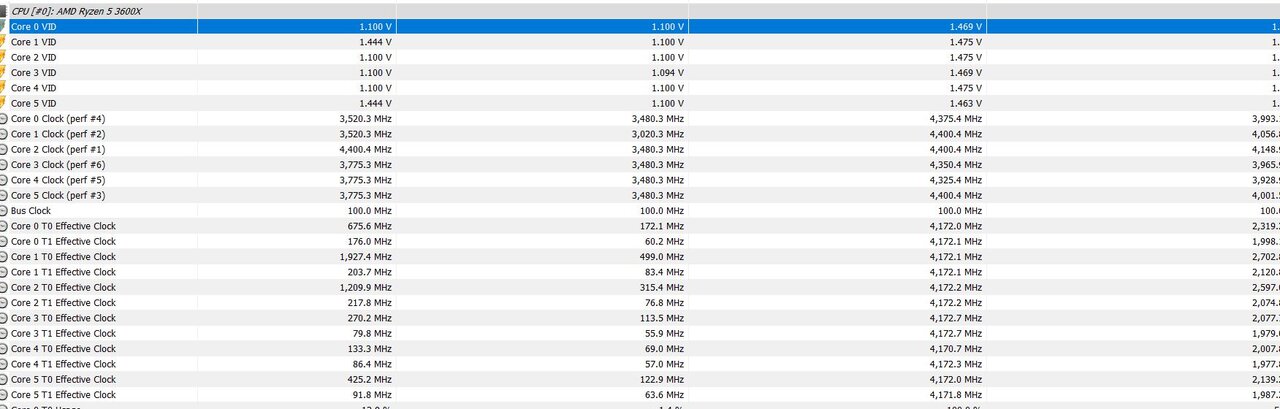
Task: Click the icon beside Core 0 T0 Effective Clock
Action: pyautogui.click(x=3, y=226)
